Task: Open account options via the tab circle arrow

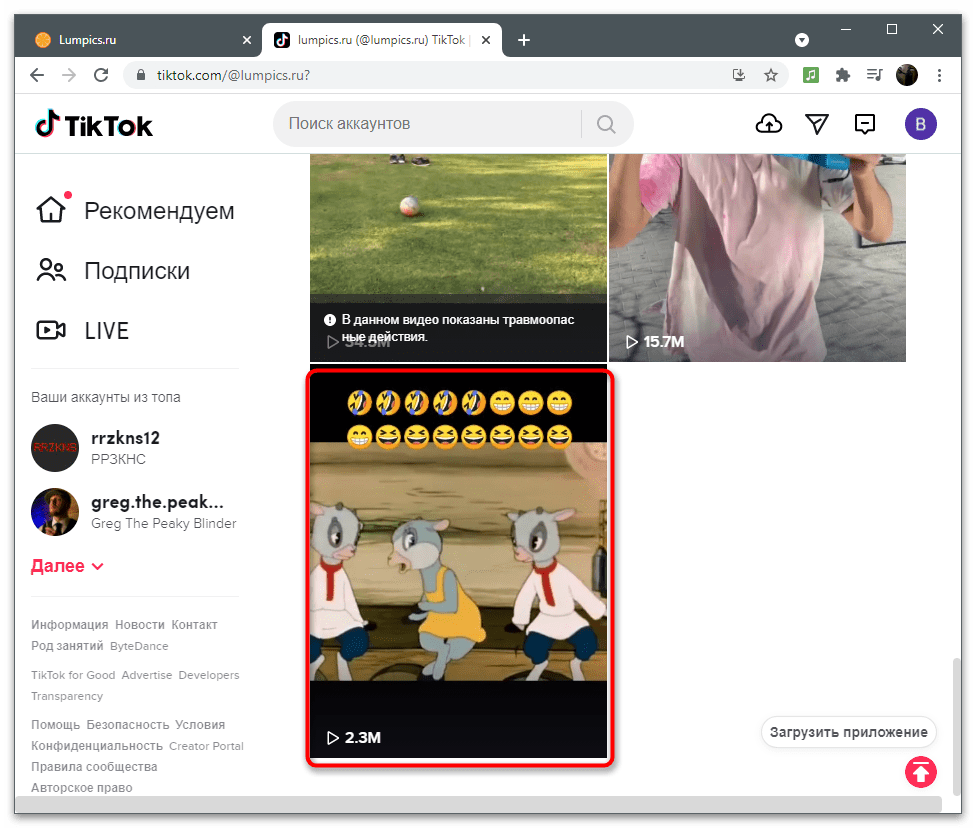Action: (x=802, y=40)
